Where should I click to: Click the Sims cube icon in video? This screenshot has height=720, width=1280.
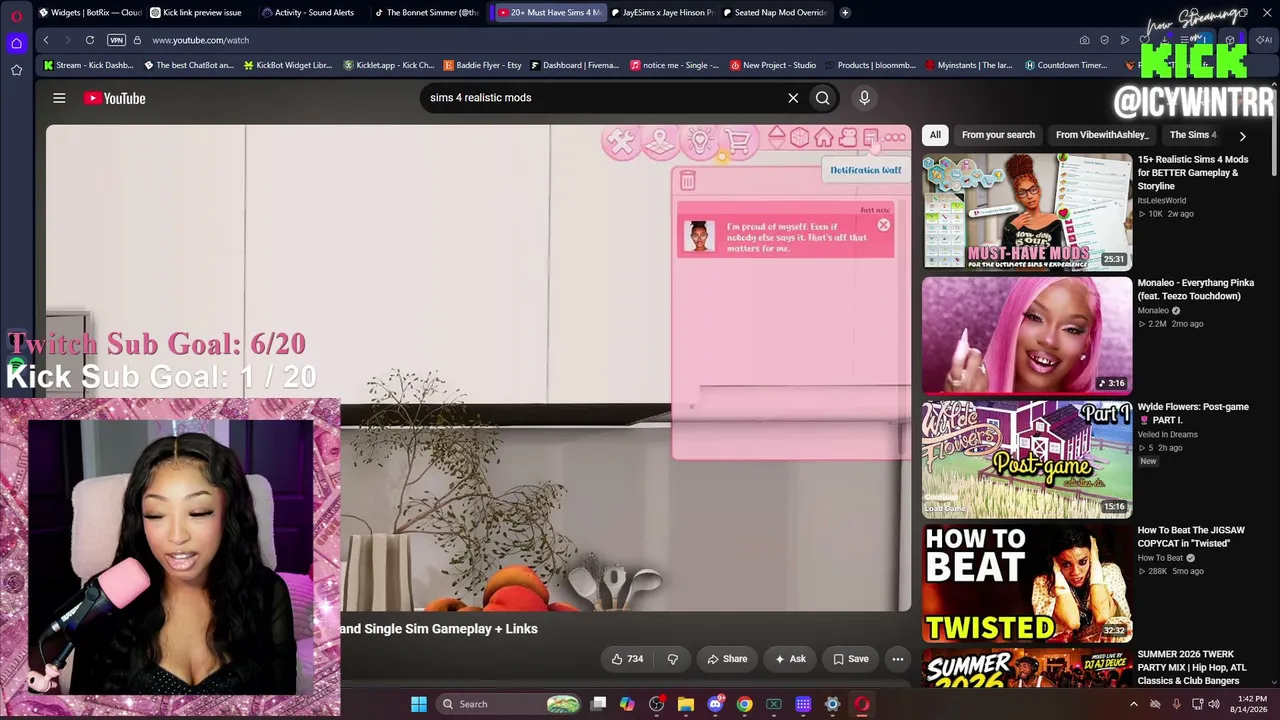[x=799, y=138]
